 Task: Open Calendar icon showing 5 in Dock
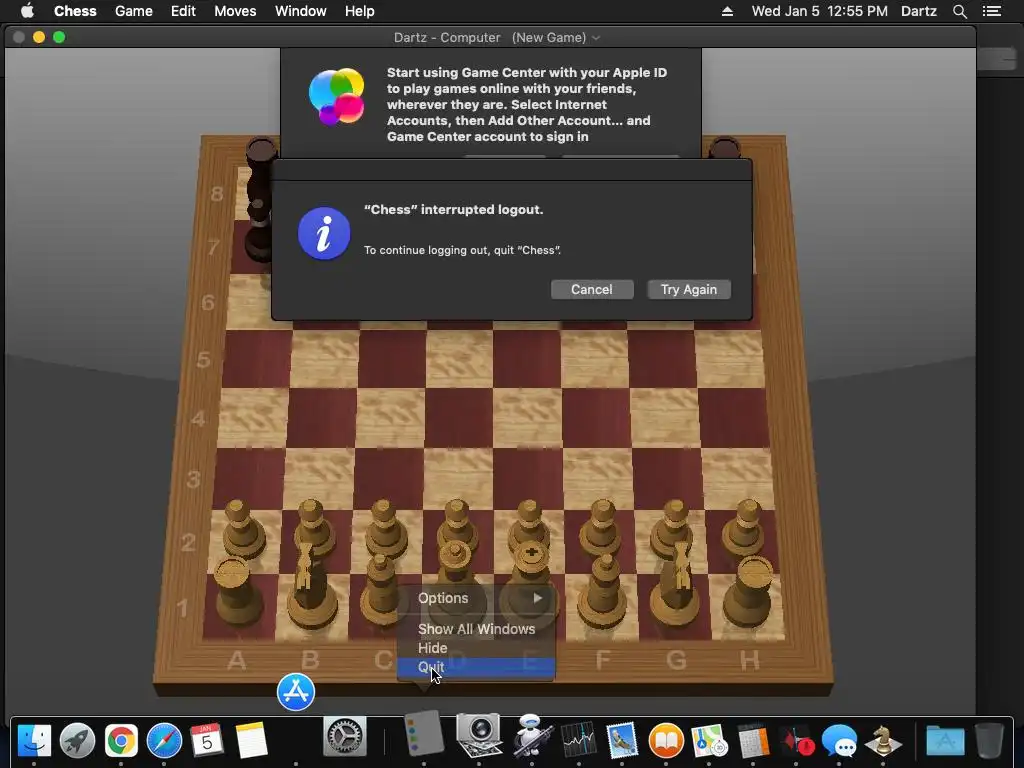[x=207, y=741]
